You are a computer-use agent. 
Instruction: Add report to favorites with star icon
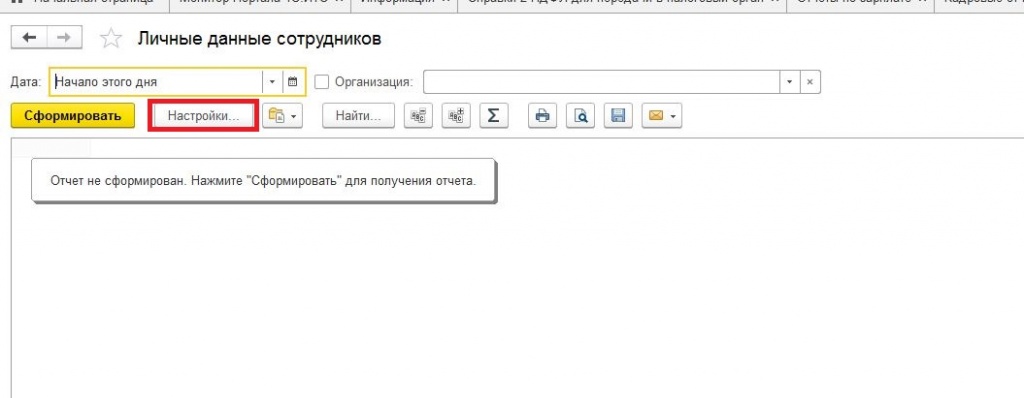point(111,39)
